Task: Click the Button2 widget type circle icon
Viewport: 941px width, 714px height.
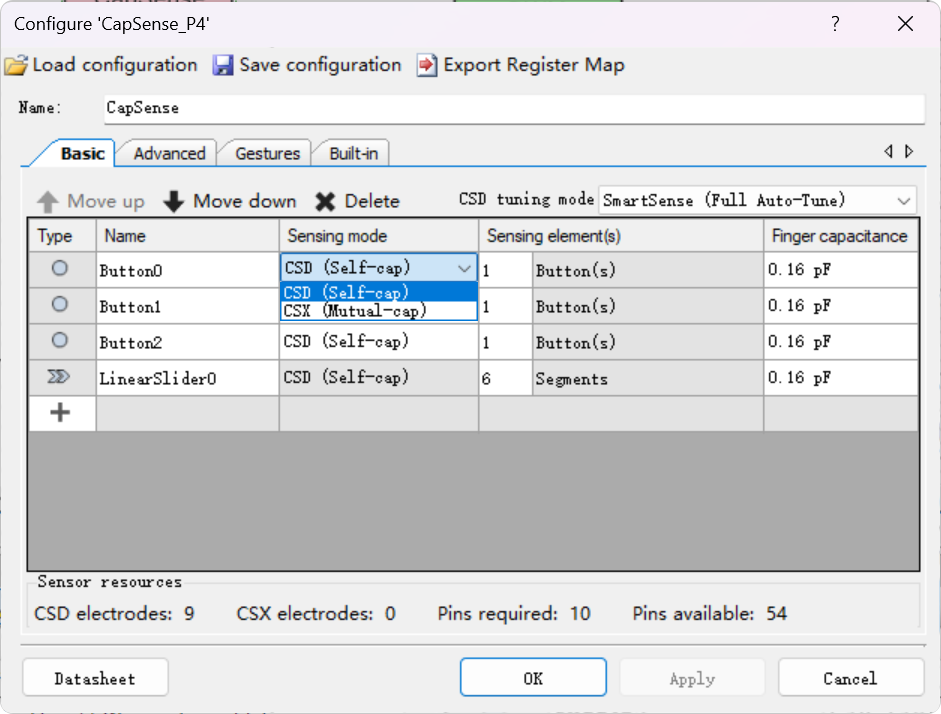Action: tap(59, 340)
